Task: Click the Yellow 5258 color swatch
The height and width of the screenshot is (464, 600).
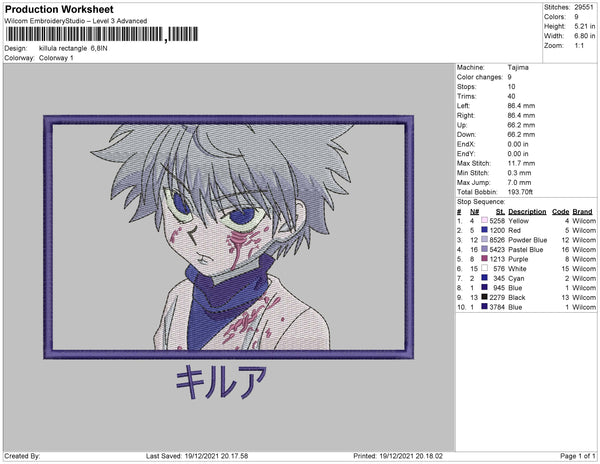Action: [x=484, y=220]
